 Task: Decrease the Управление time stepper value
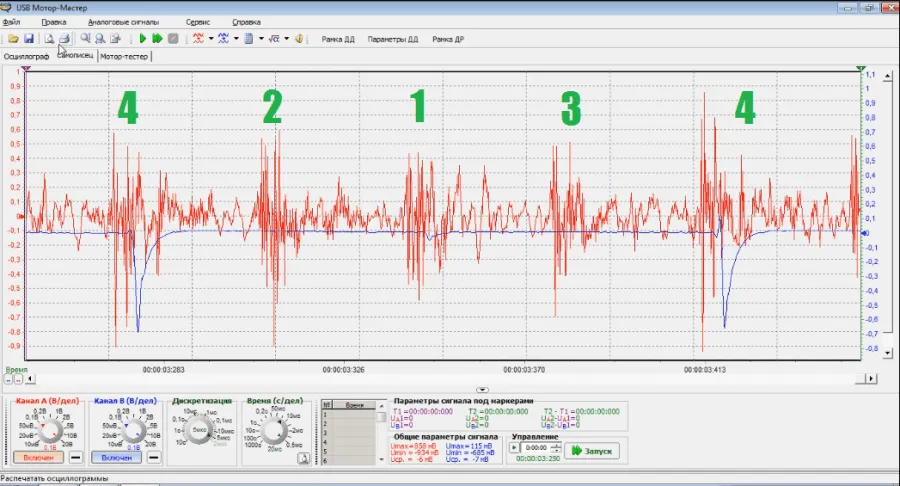pos(556,450)
